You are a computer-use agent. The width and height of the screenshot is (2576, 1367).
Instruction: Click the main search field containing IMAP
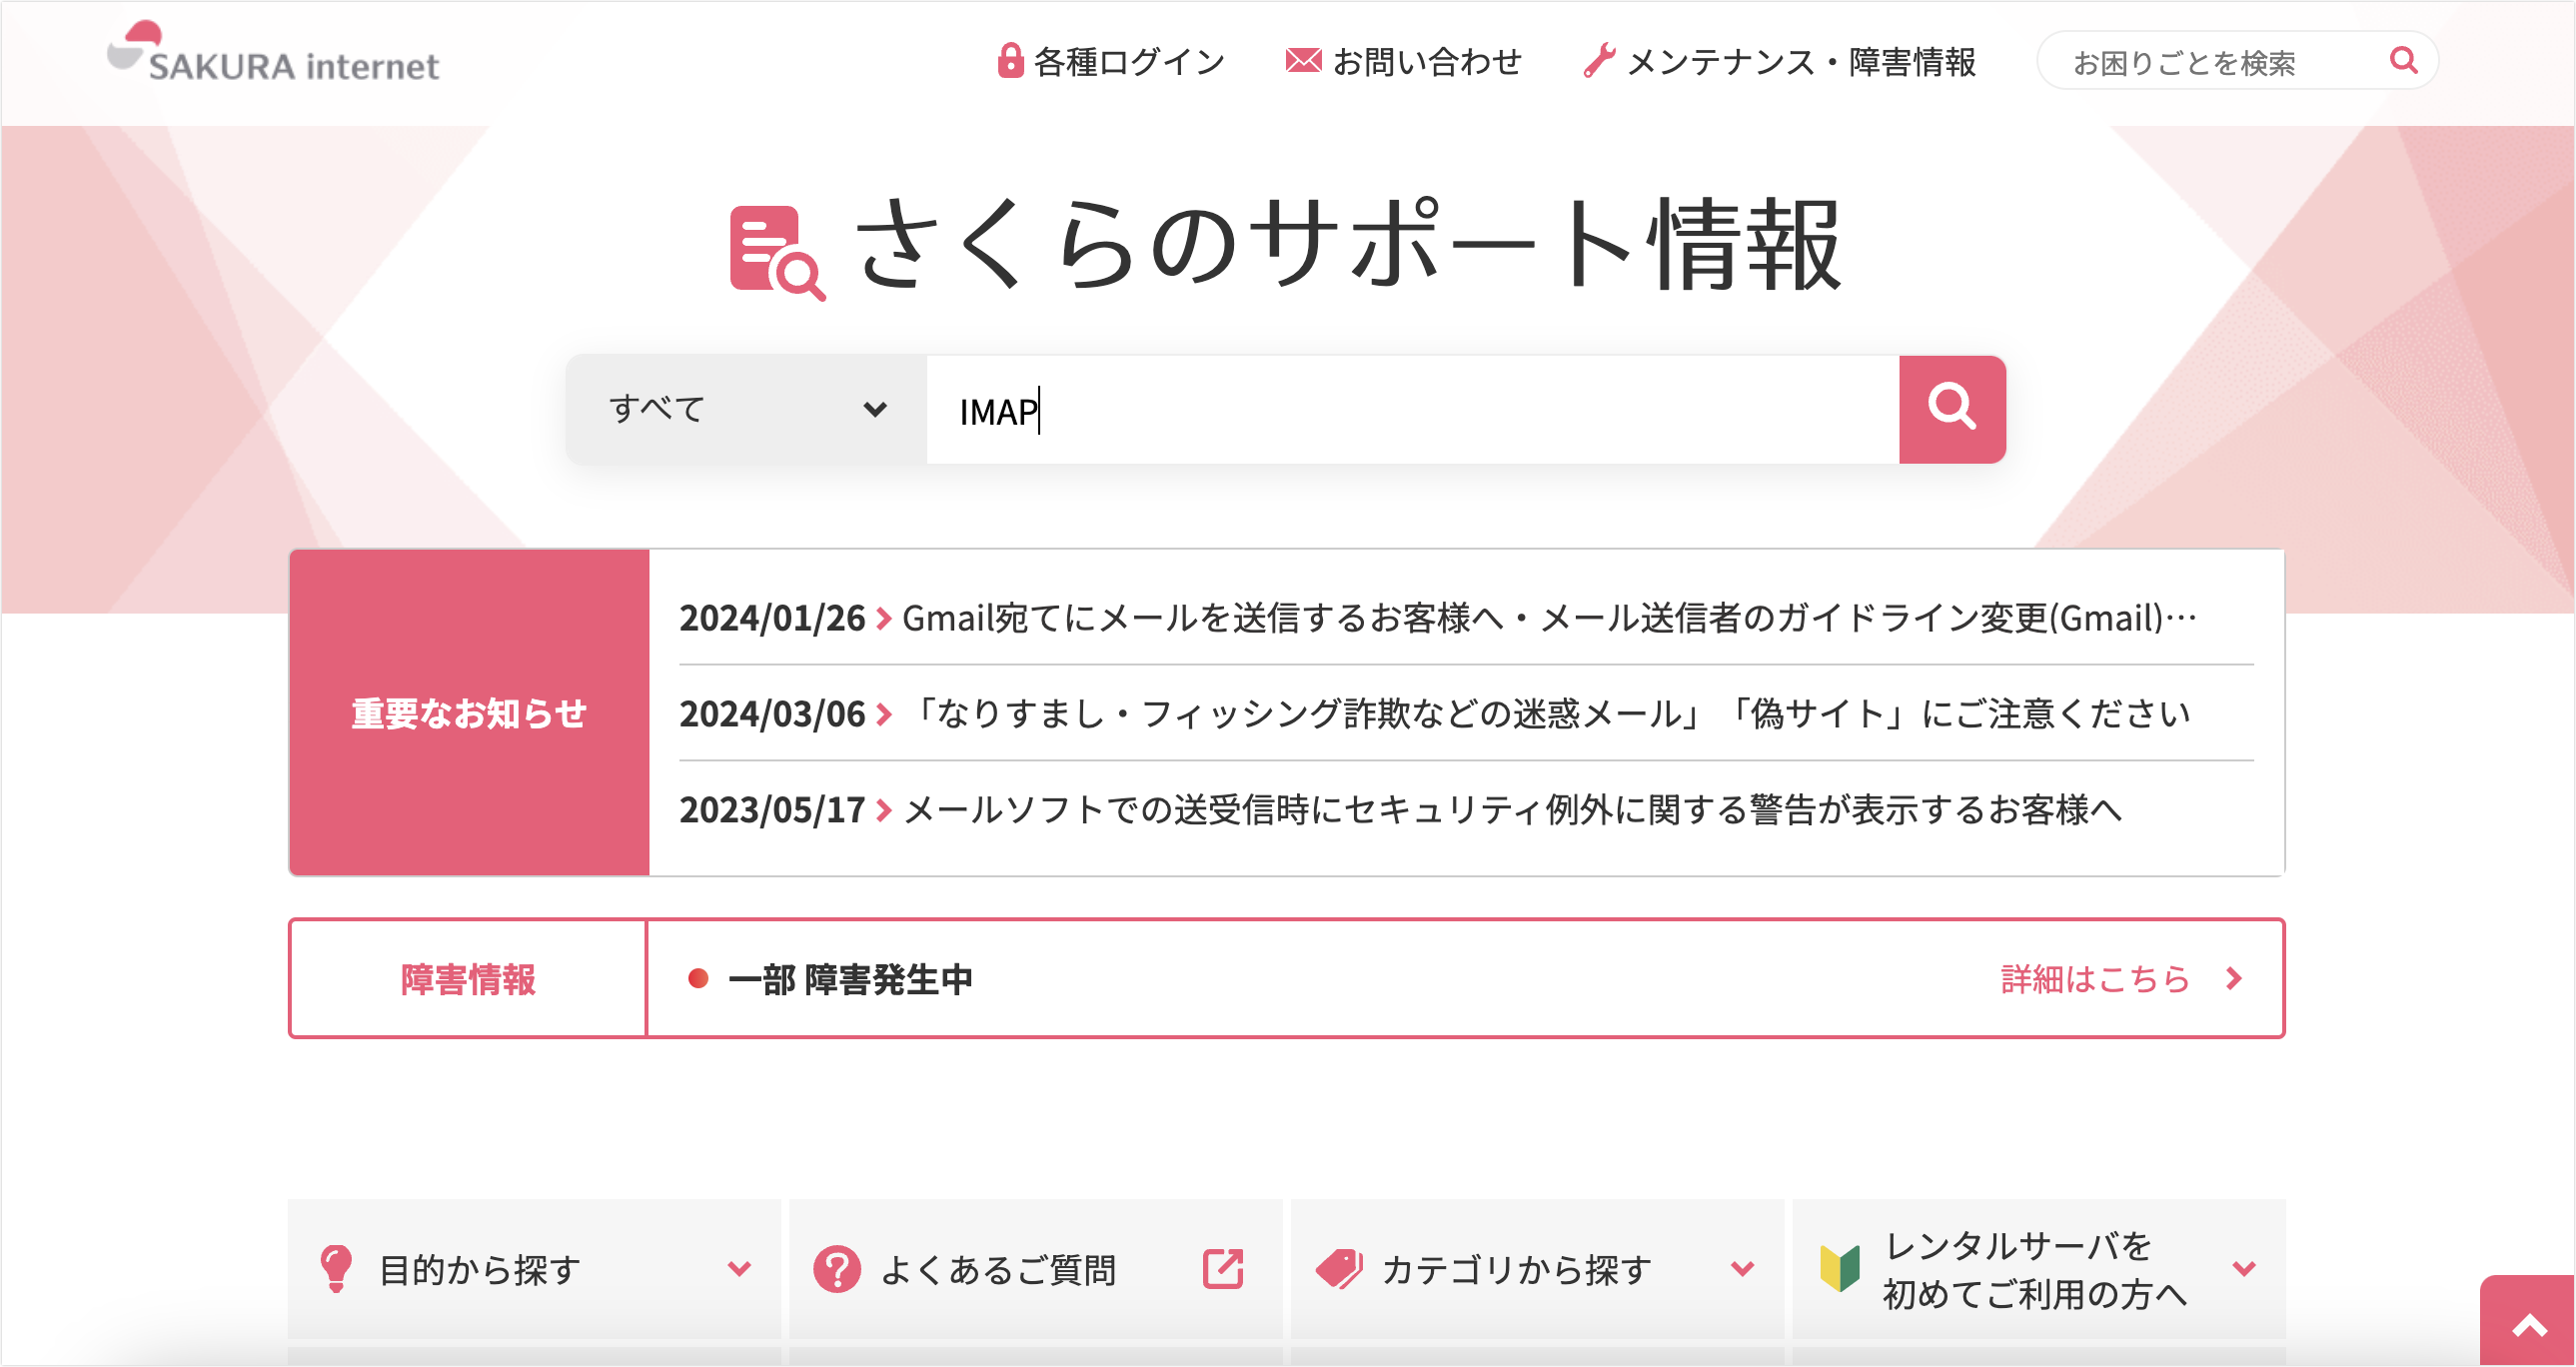(1410, 410)
